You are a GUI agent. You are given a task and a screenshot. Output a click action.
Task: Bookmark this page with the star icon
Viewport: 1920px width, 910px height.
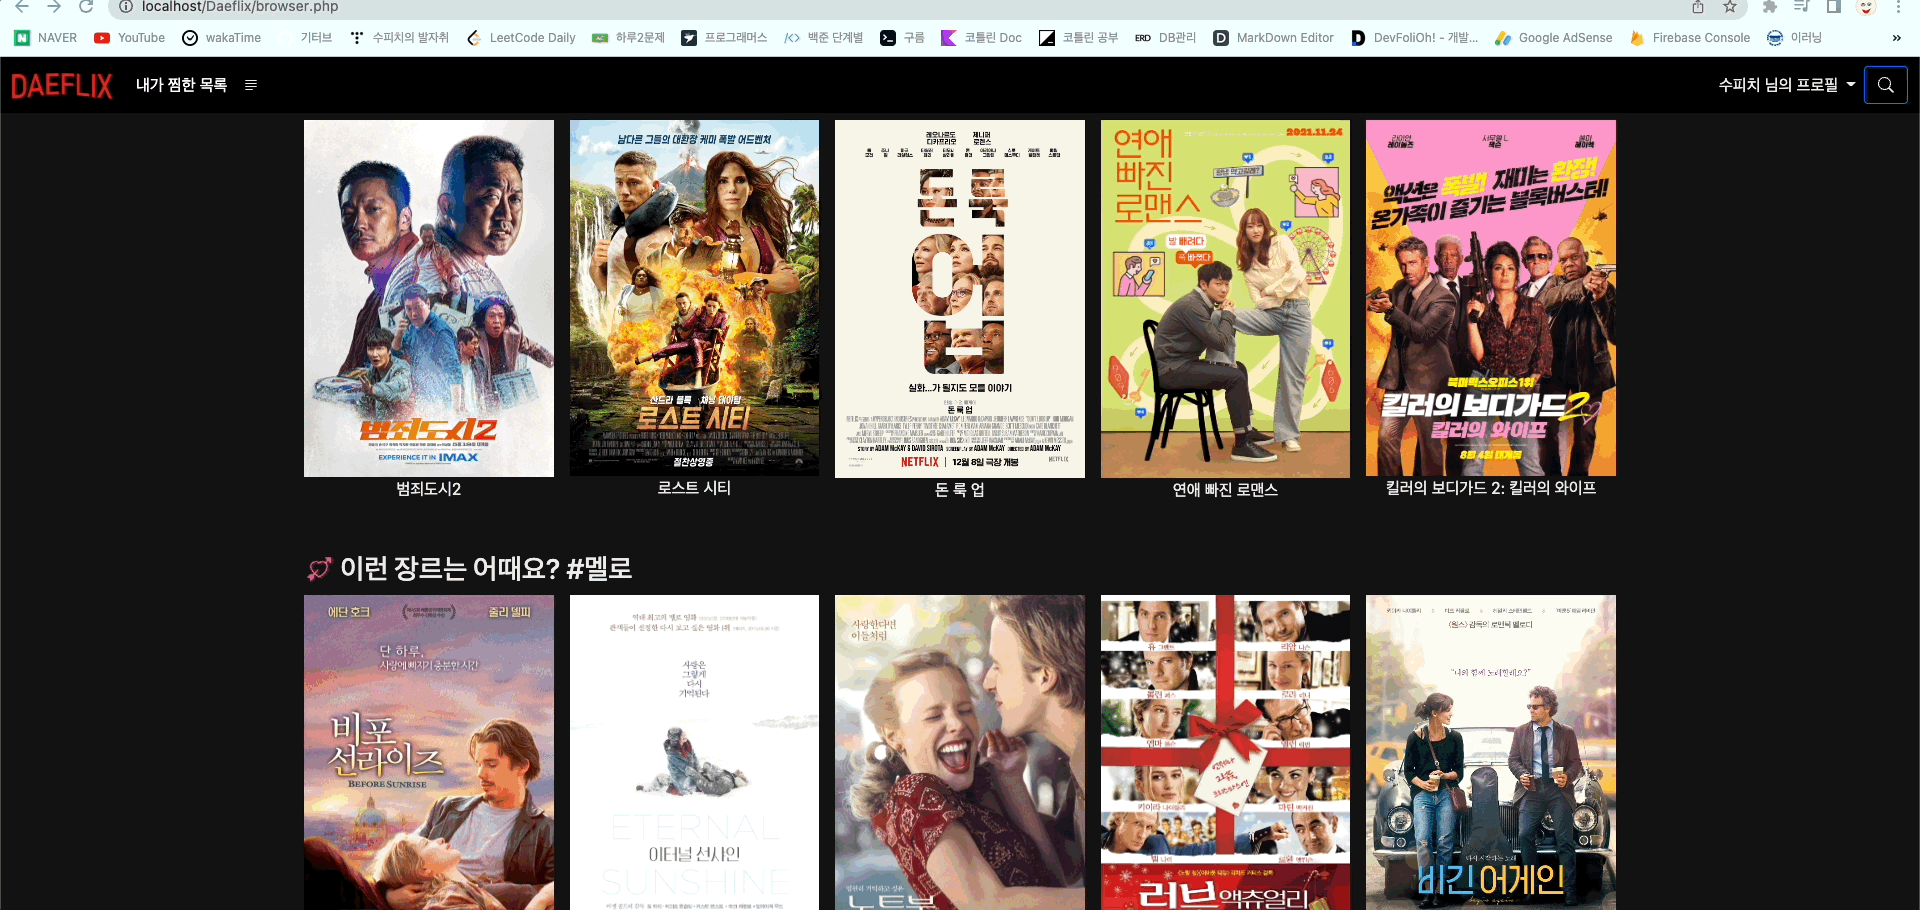tap(1730, 7)
